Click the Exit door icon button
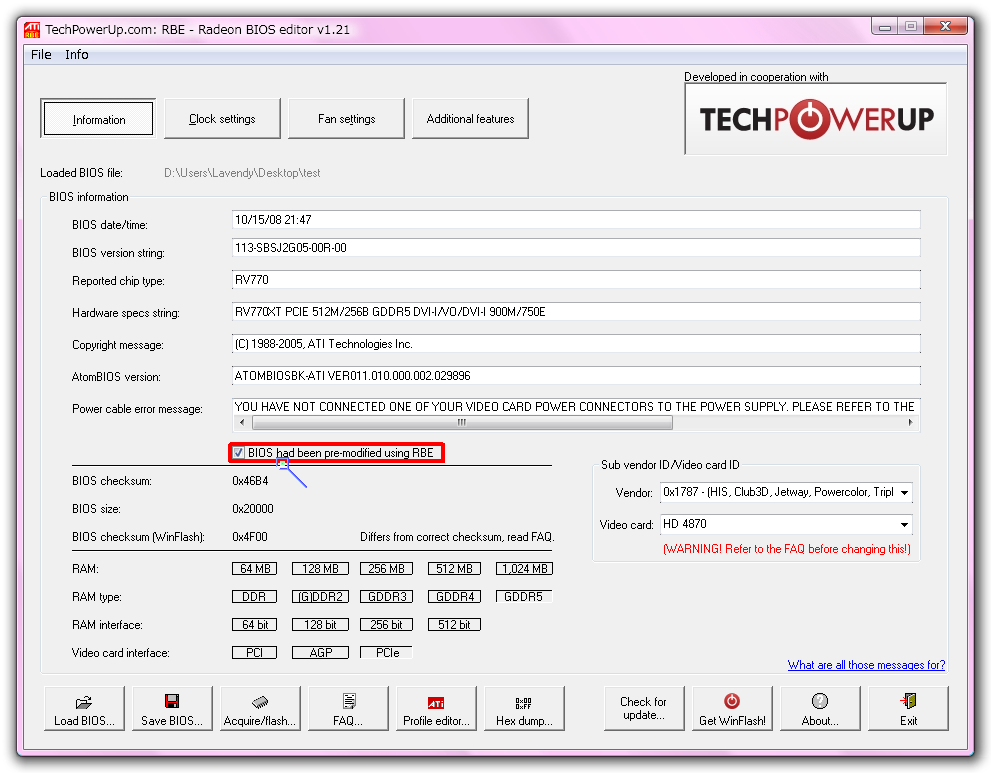Screen dimensions: 991x773 [x=908, y=709]
